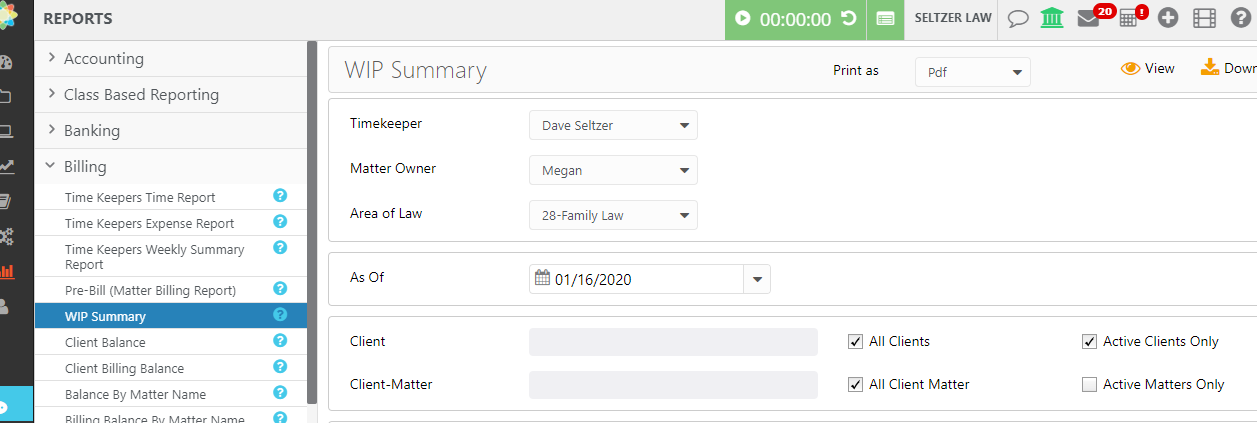This screenshot has width=1257, height=423.
Task: Open the Timekeeper dropdown showing Dave Seltzer
Action: [613, 126]
